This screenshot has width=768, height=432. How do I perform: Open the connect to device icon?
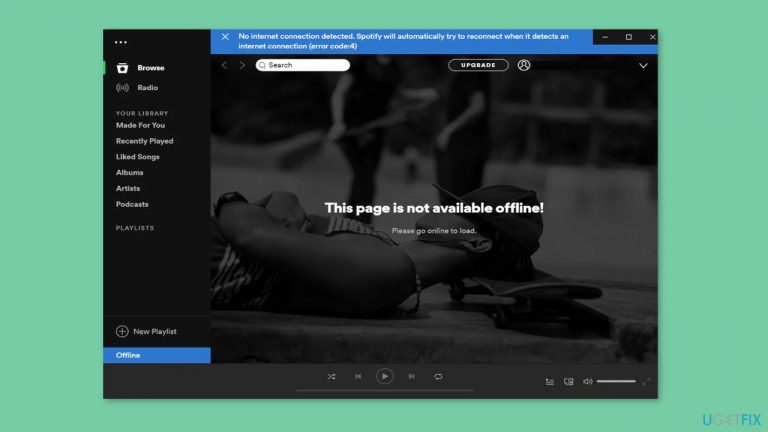tap(568, 382)
